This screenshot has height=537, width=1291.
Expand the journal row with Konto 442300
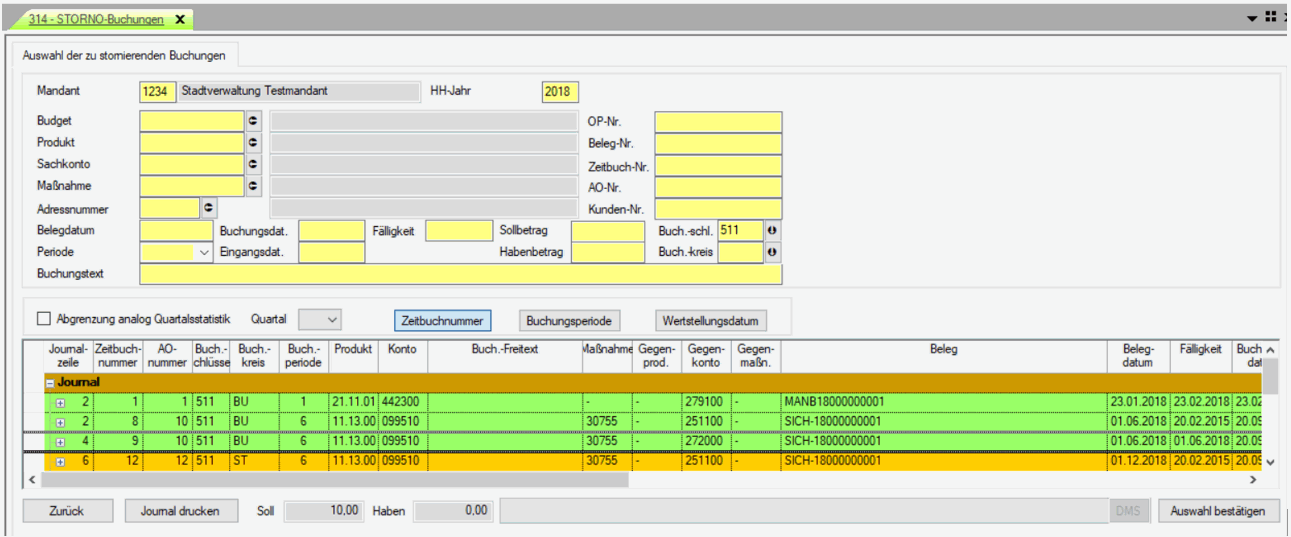tap(60, 402)
